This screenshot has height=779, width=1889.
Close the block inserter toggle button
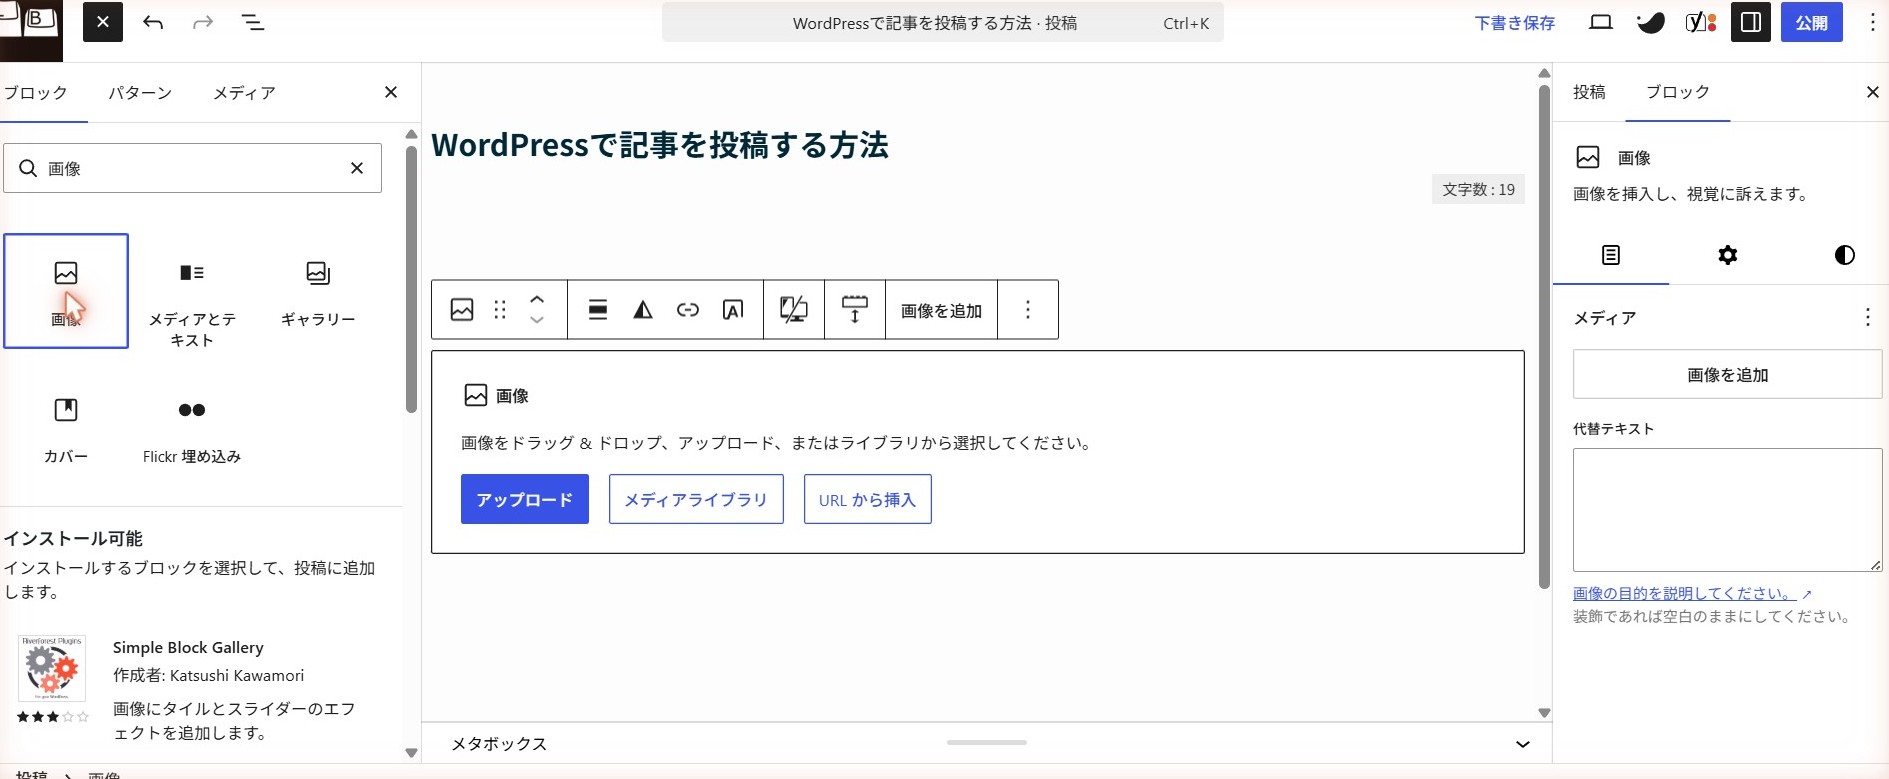coord(103,22)
